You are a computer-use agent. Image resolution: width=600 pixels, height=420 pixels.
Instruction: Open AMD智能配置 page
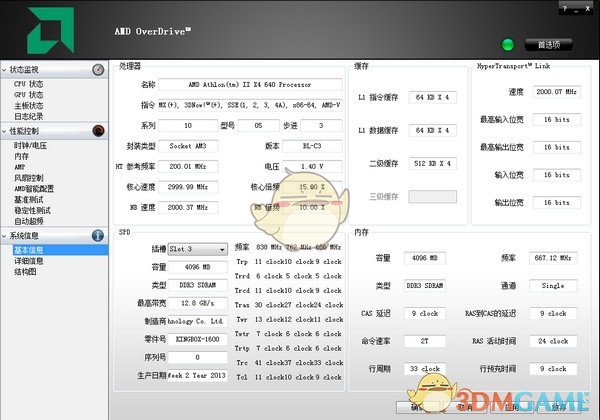34,189
